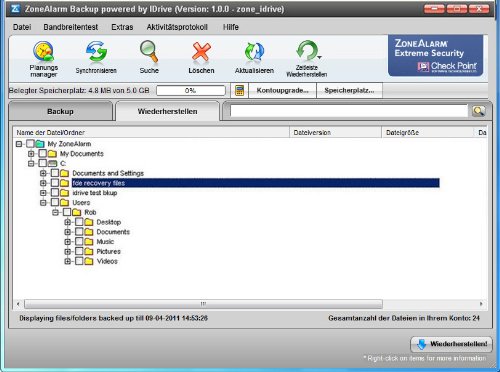Viewport: 500px width, 372px height.
Task: Click the scrollbar left arrow
Action: coord(18,304)
